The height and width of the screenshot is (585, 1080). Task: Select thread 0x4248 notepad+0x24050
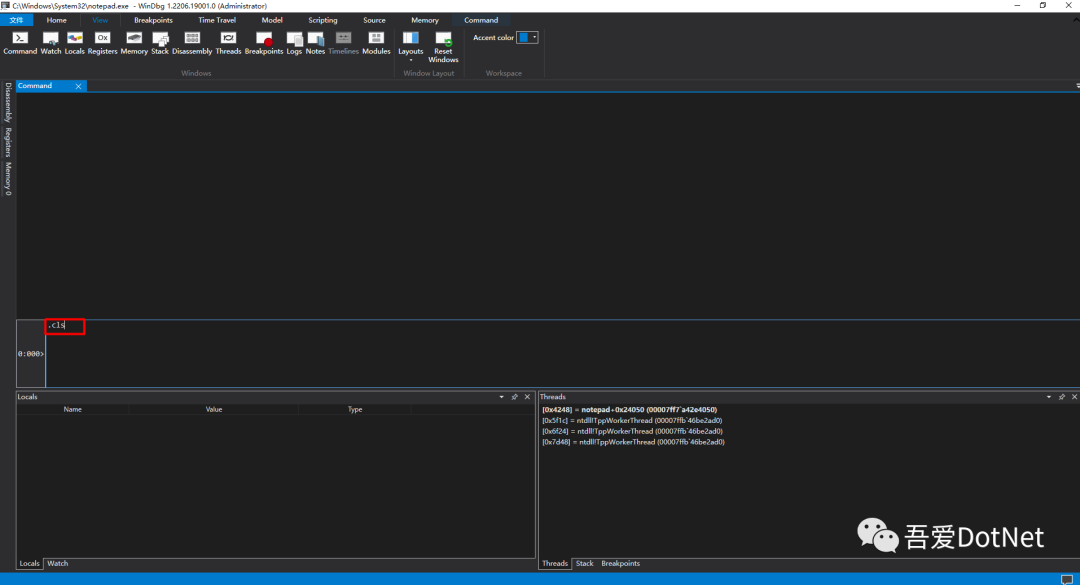pyautogui.click(x=630, y=409)
